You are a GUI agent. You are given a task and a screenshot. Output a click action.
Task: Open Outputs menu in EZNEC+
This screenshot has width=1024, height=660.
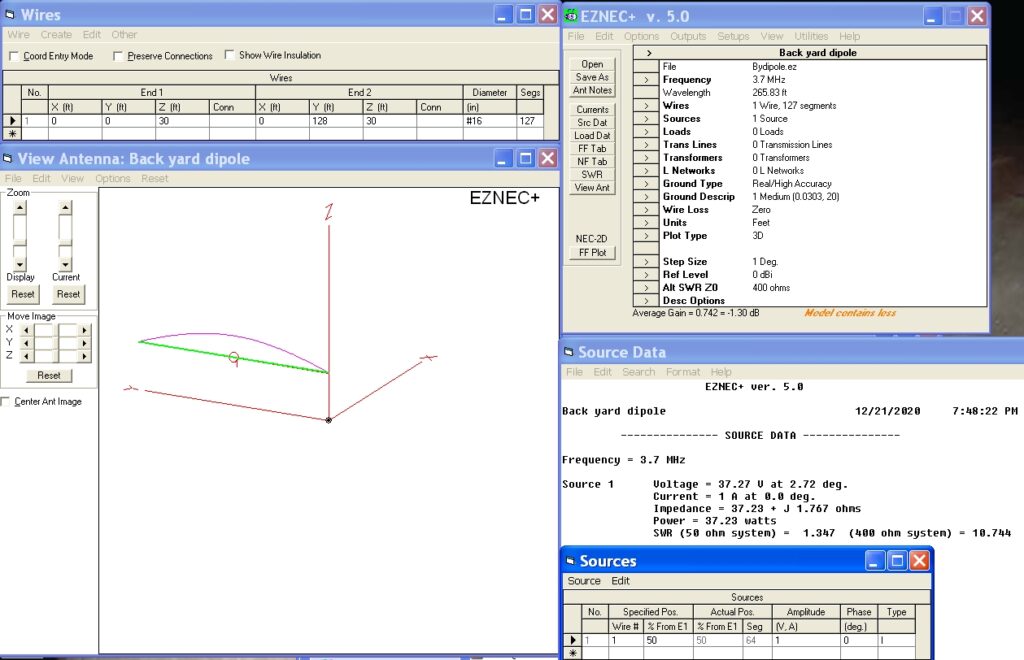pyautogui.click(x=688, y=37)
